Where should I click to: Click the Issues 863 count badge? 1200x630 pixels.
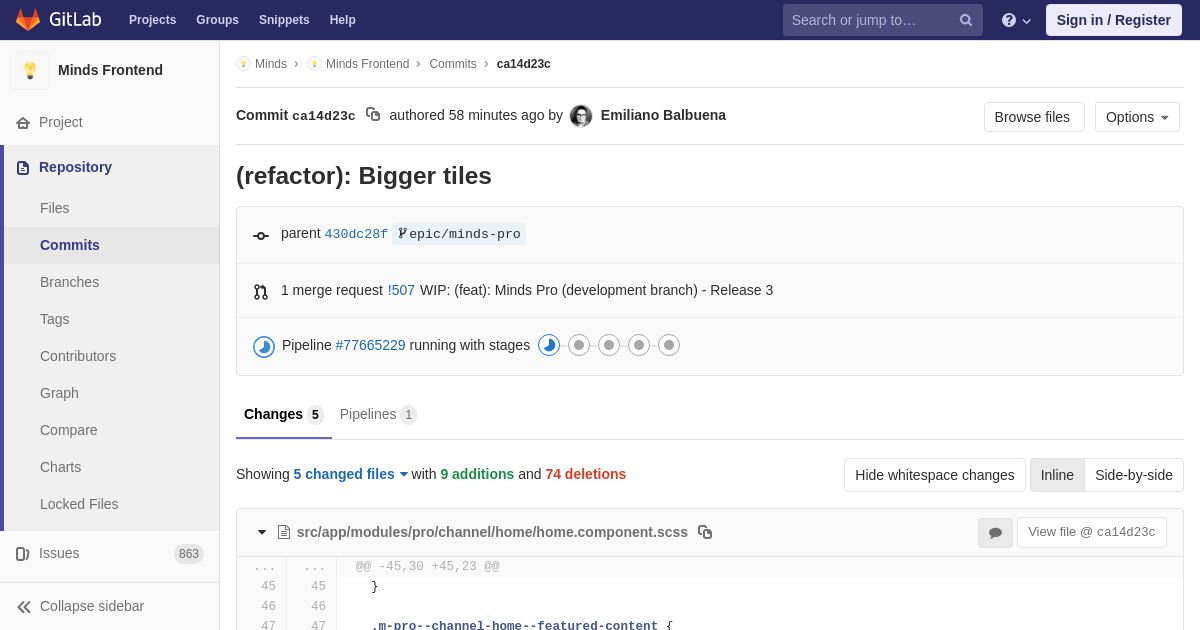tap(189, 554)
